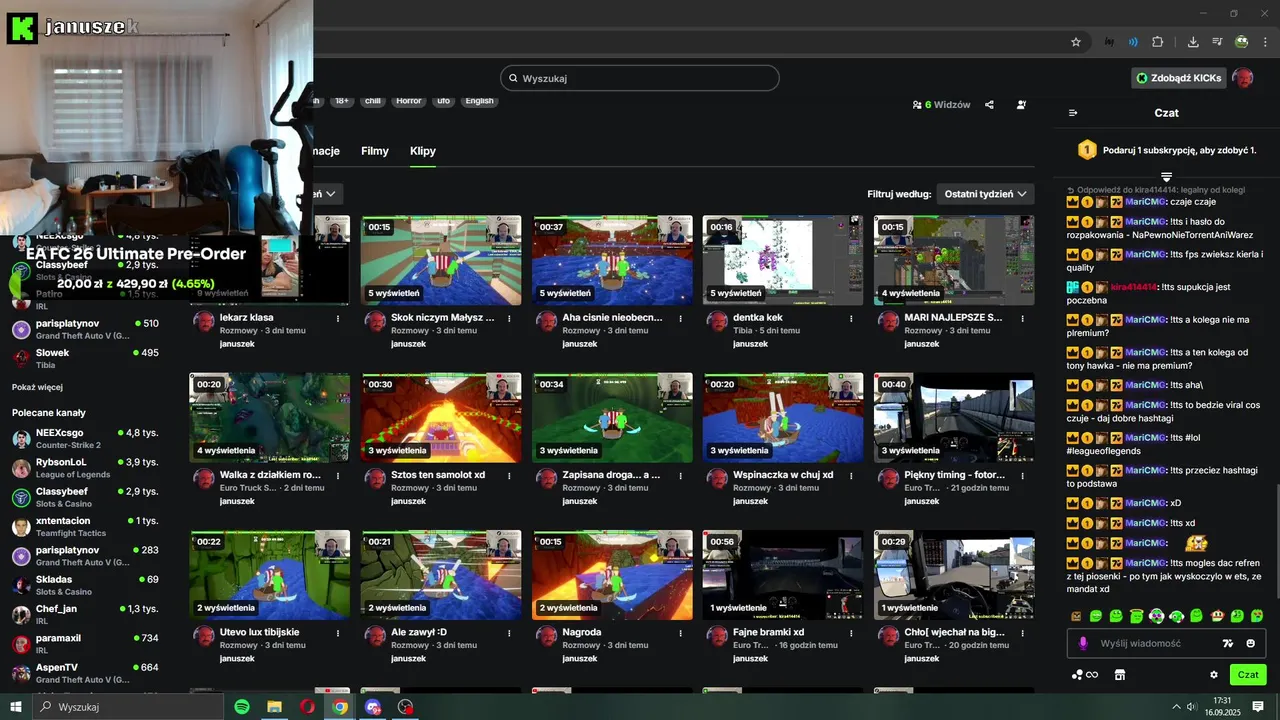
Task: Play the 'Utevo lux tibijskie' clip thumbnail
Action: coord(270,575)
